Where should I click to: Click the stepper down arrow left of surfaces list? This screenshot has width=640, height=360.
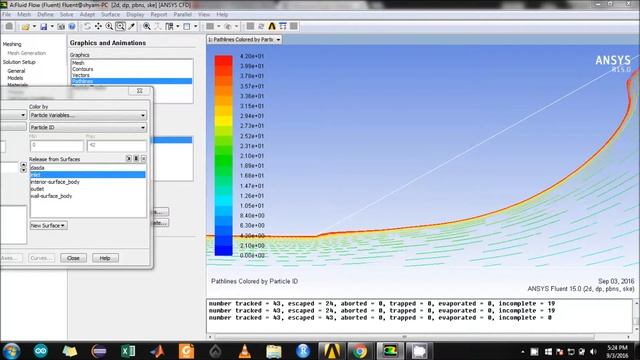click(23, 170)
